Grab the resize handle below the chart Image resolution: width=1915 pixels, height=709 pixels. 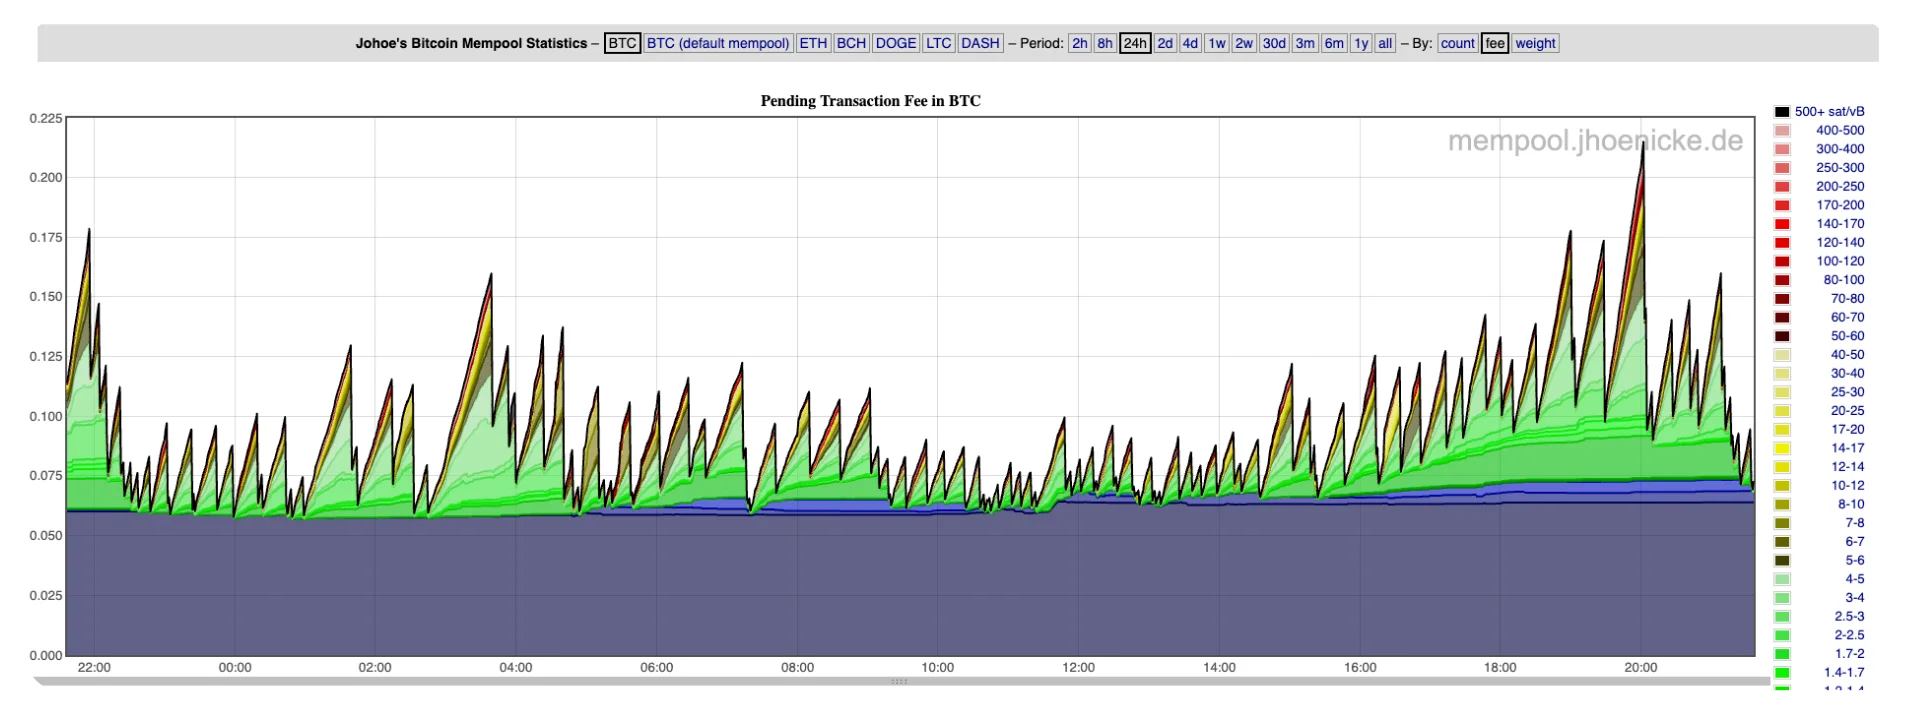click(899, 682)
